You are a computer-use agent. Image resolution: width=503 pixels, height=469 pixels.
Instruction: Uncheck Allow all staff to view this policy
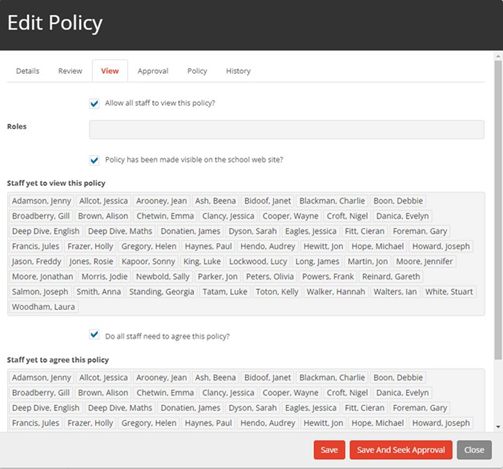(x=94, y=103)
